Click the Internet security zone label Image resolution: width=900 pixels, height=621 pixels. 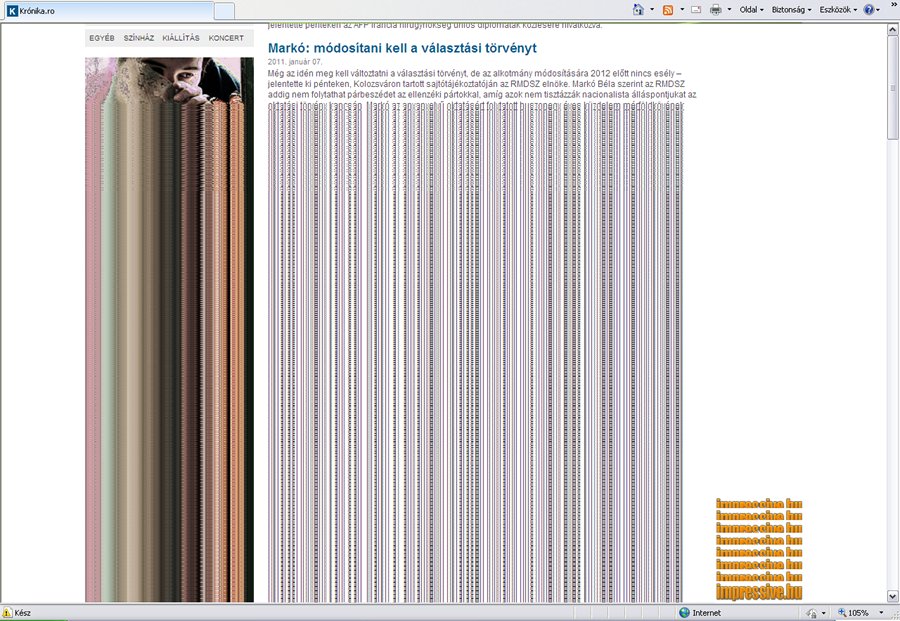707,613
